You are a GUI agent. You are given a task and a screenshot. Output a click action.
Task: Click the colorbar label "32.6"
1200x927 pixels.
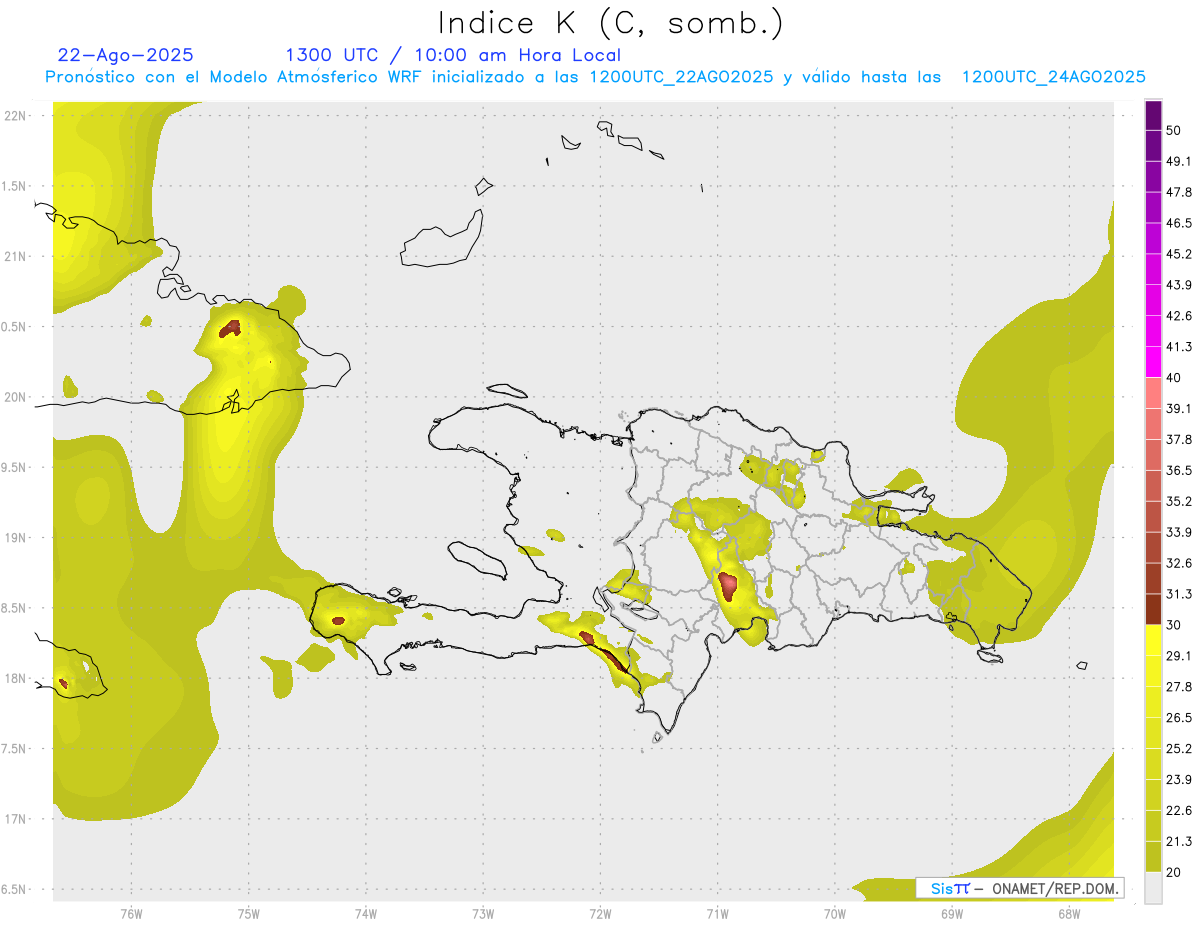click(x=1179, y=563)
